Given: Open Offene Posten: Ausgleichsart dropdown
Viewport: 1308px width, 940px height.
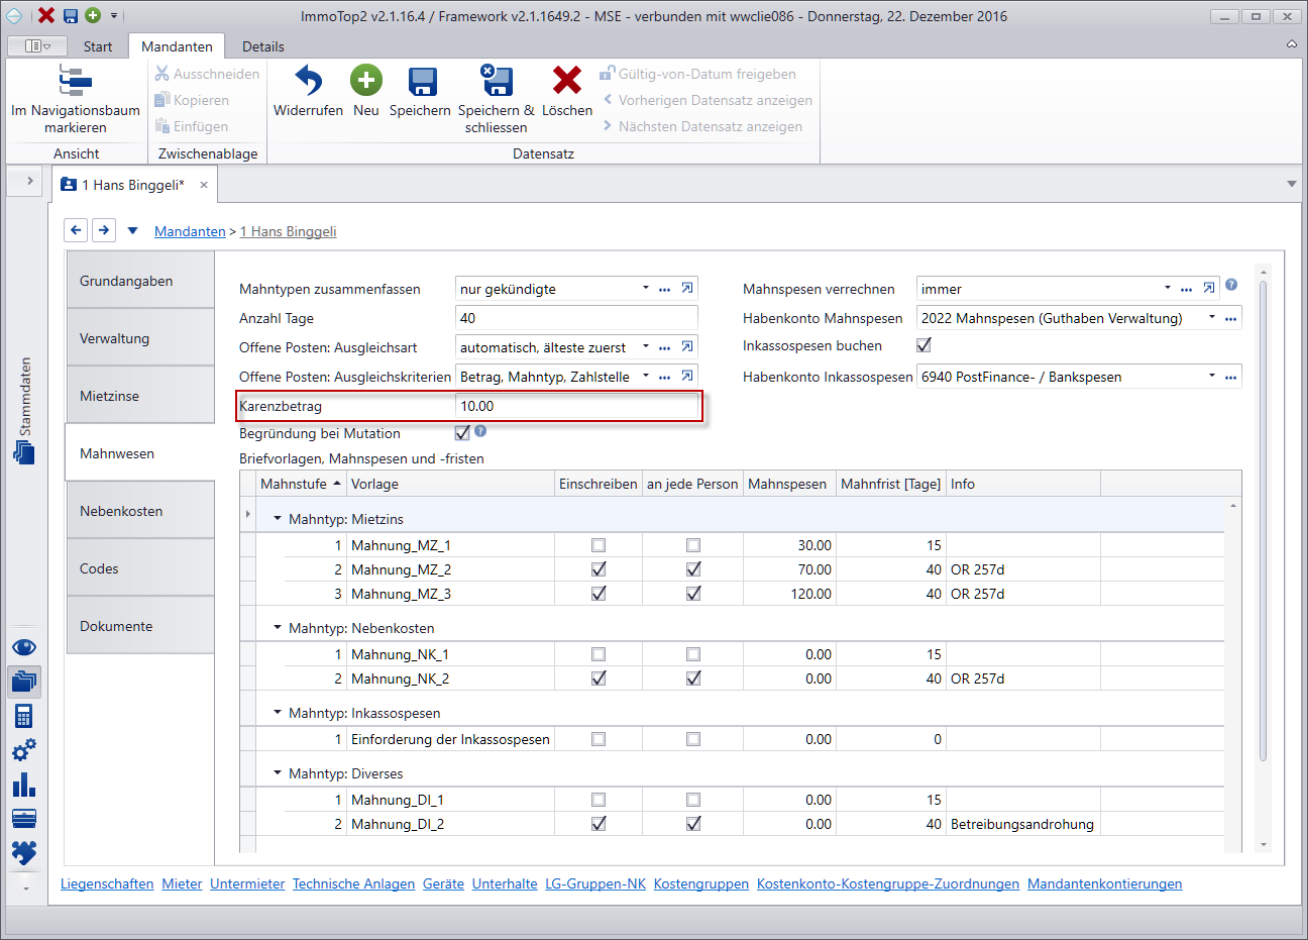Looking at the screenshot, I should [646, 347].
